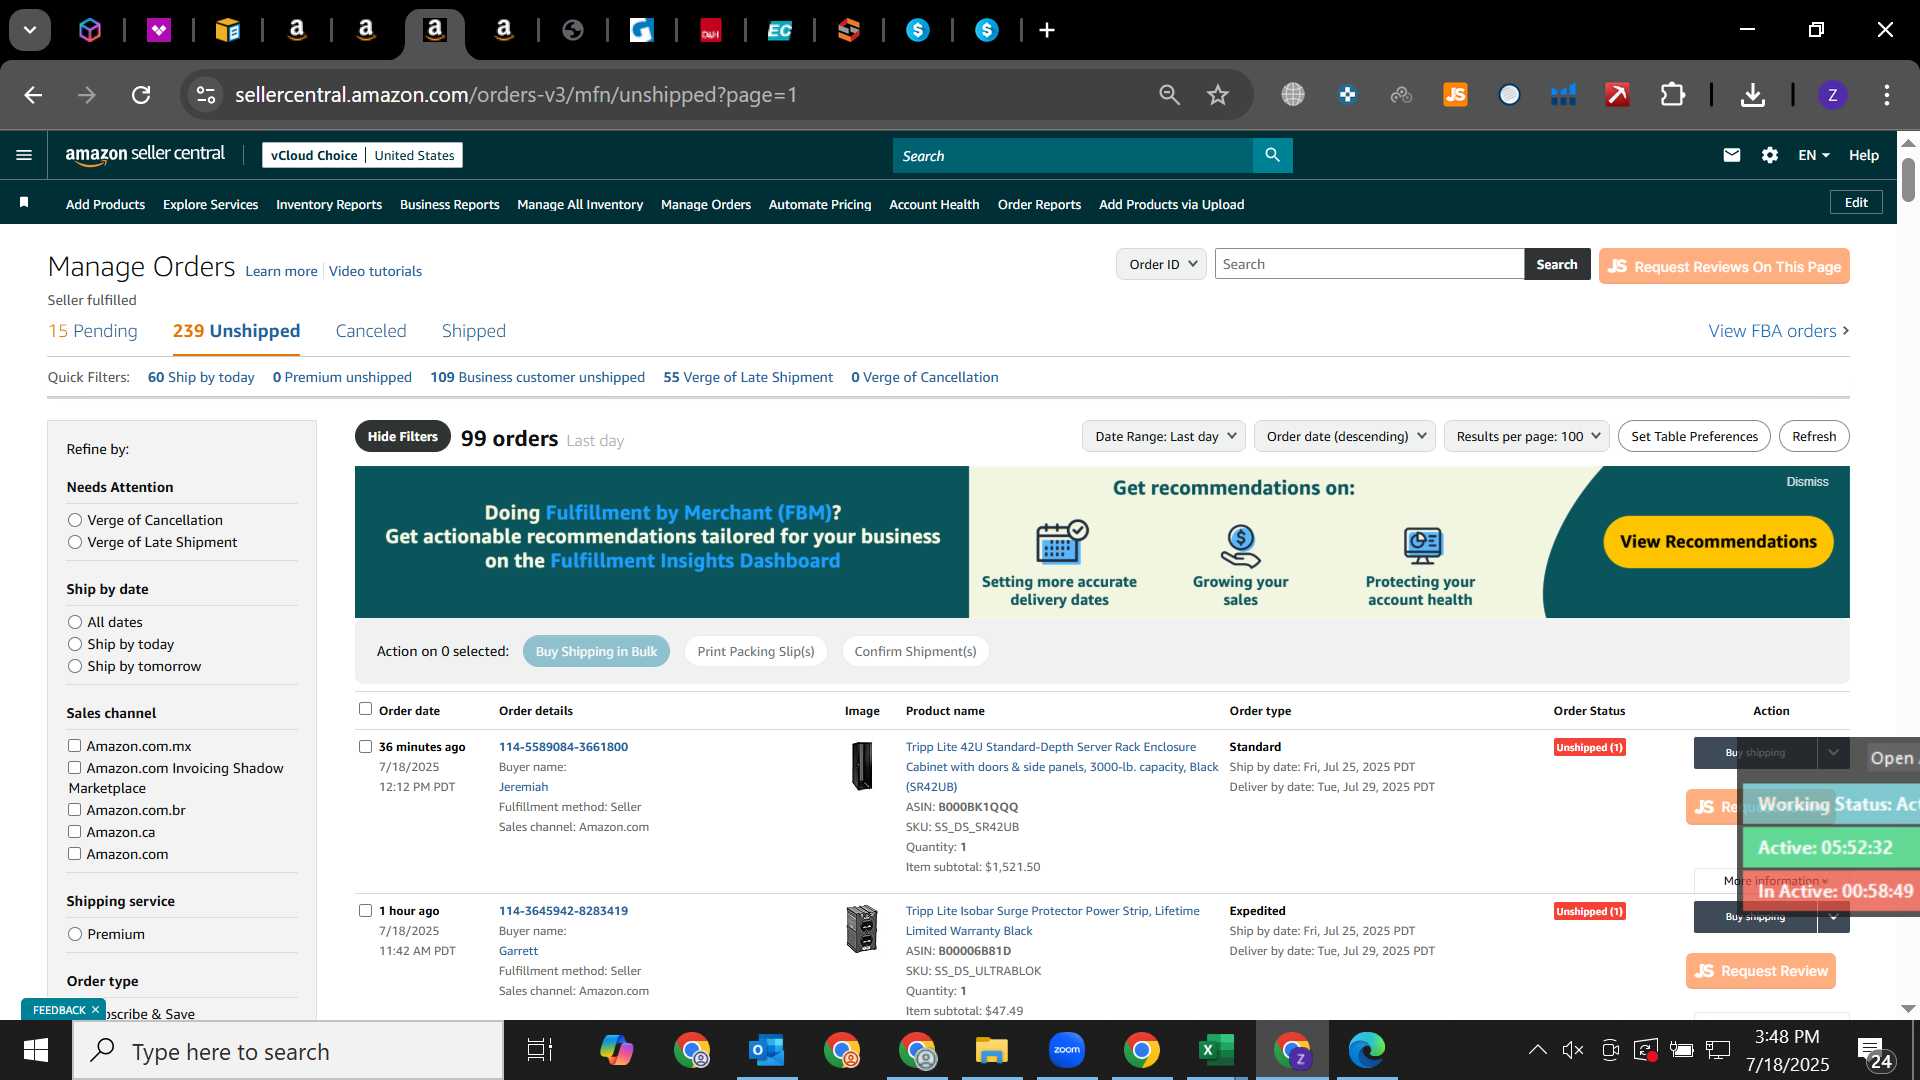Image resolution: width=1920 pixels, height=1080 pixels.
Task: Click the orange JS extension icon
Action: (1455, 95)
